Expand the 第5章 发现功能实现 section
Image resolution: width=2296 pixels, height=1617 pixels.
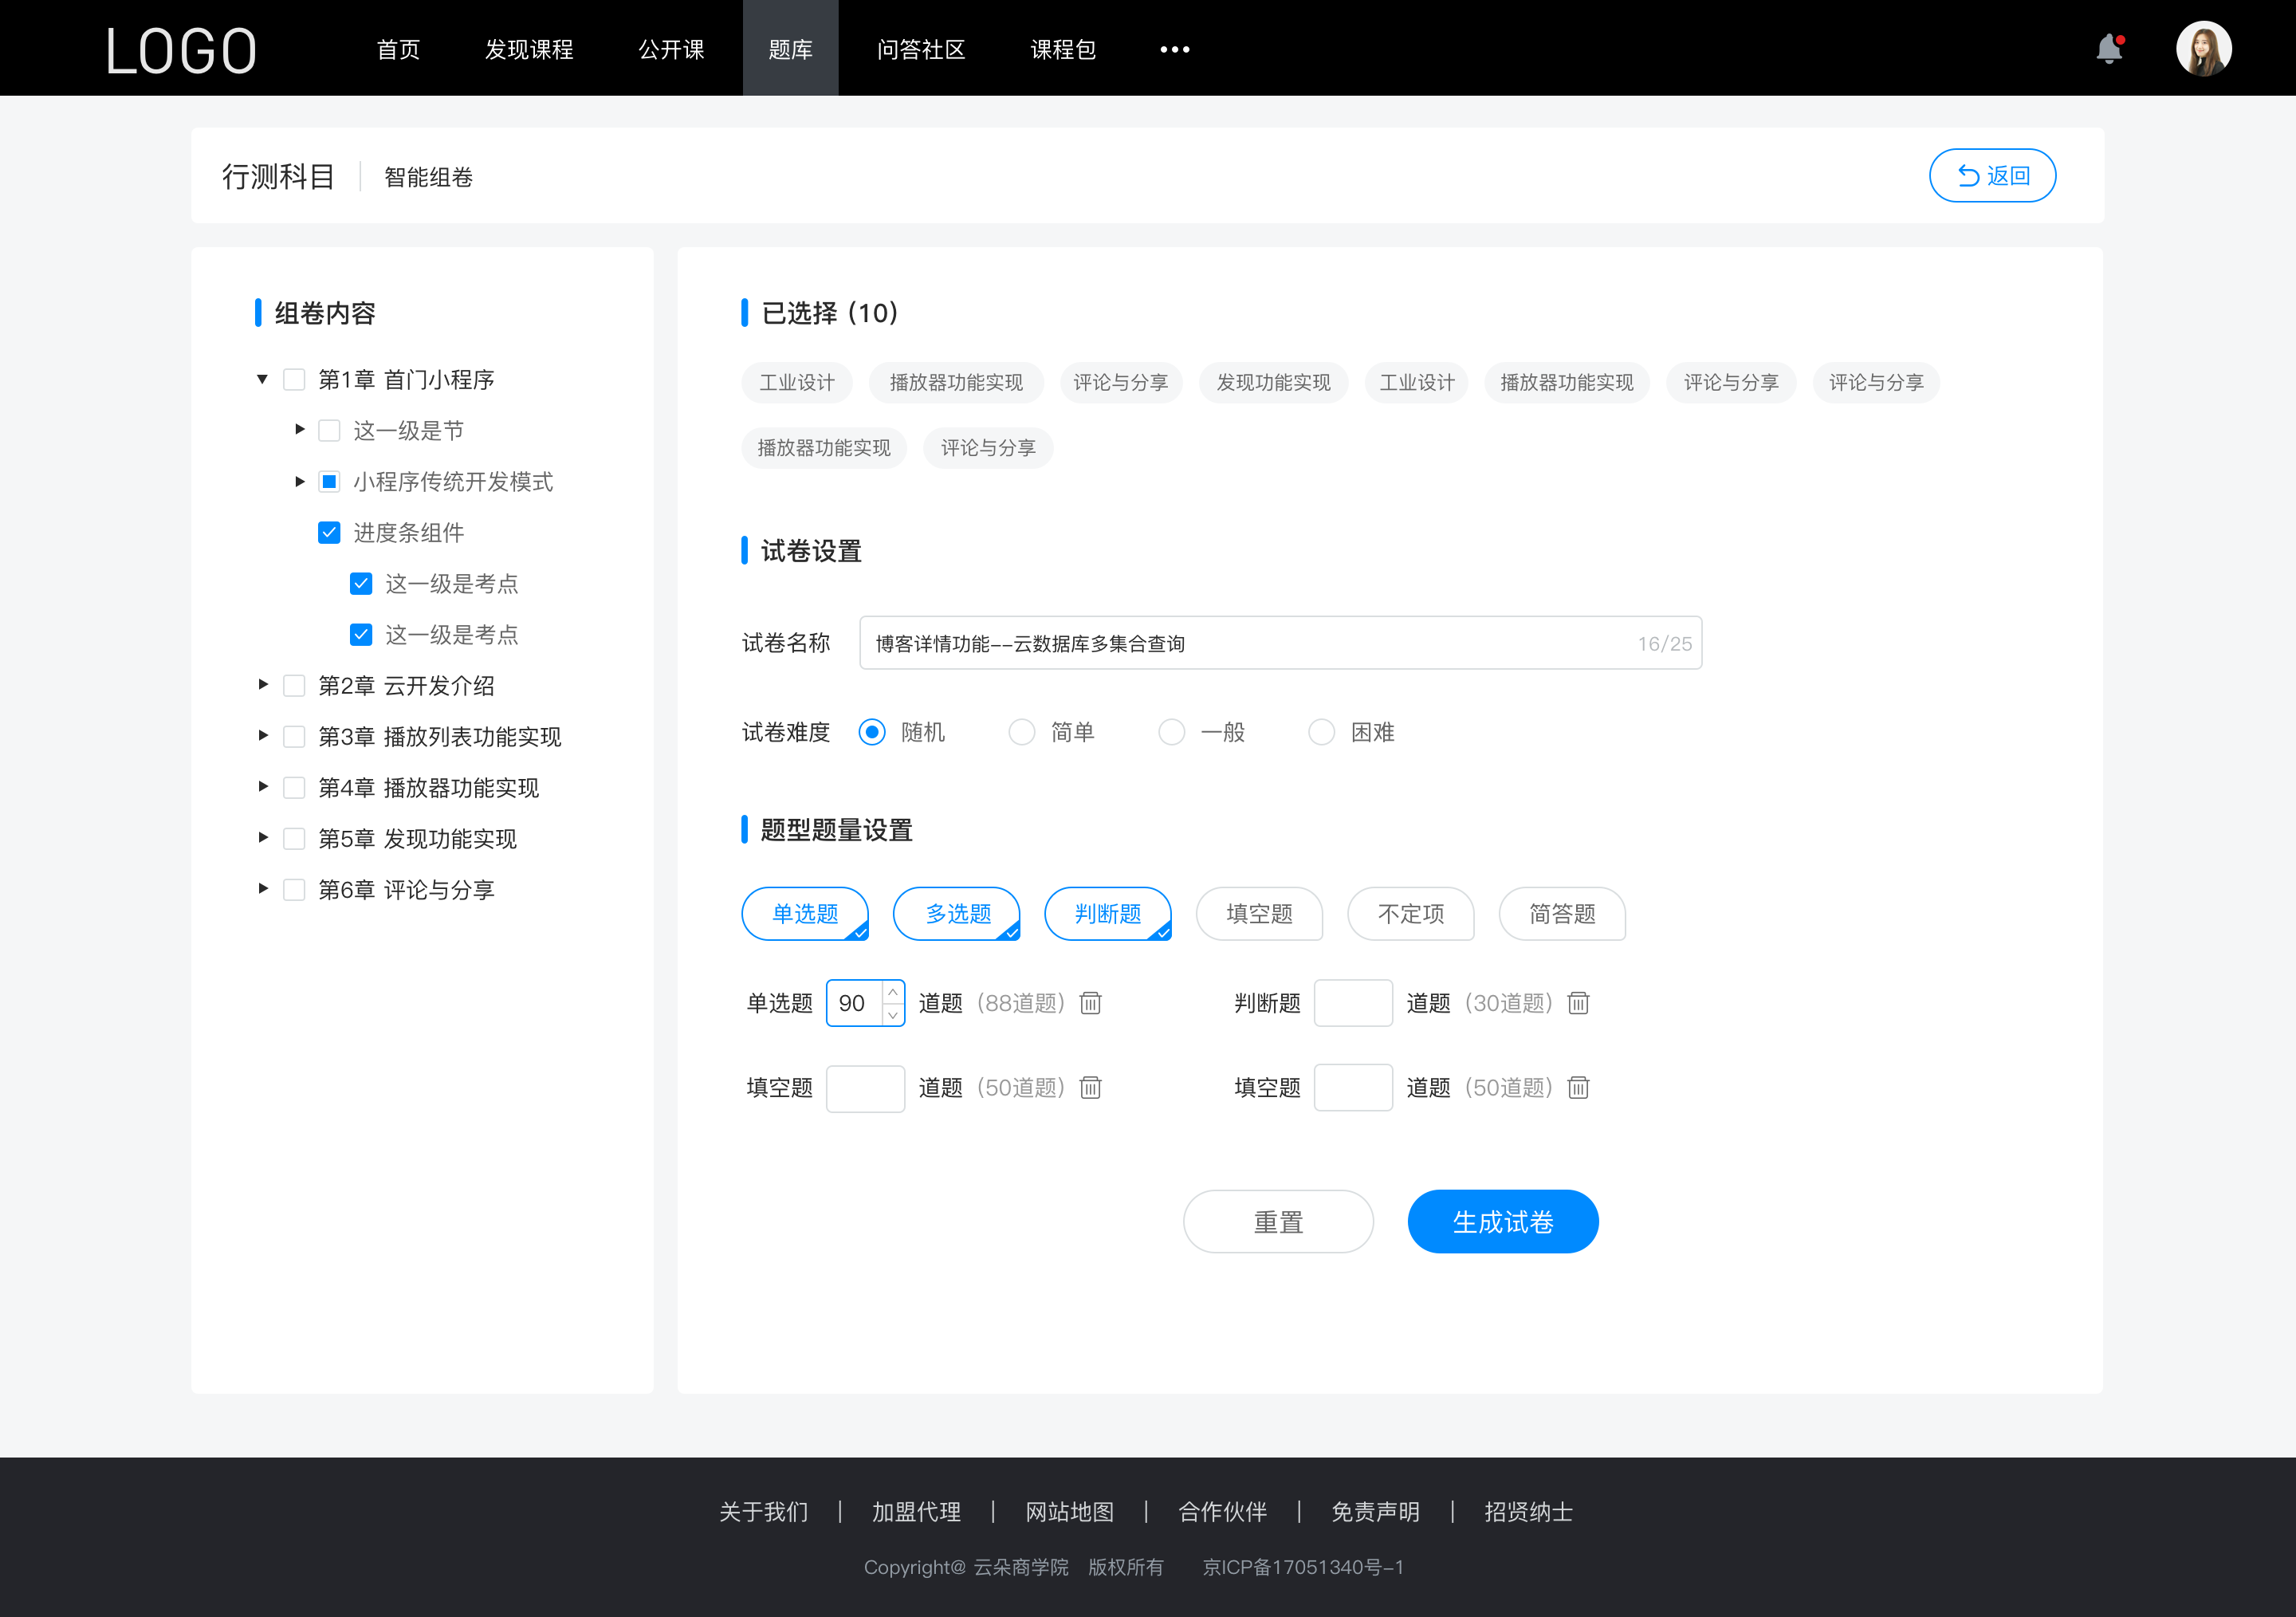261,838
